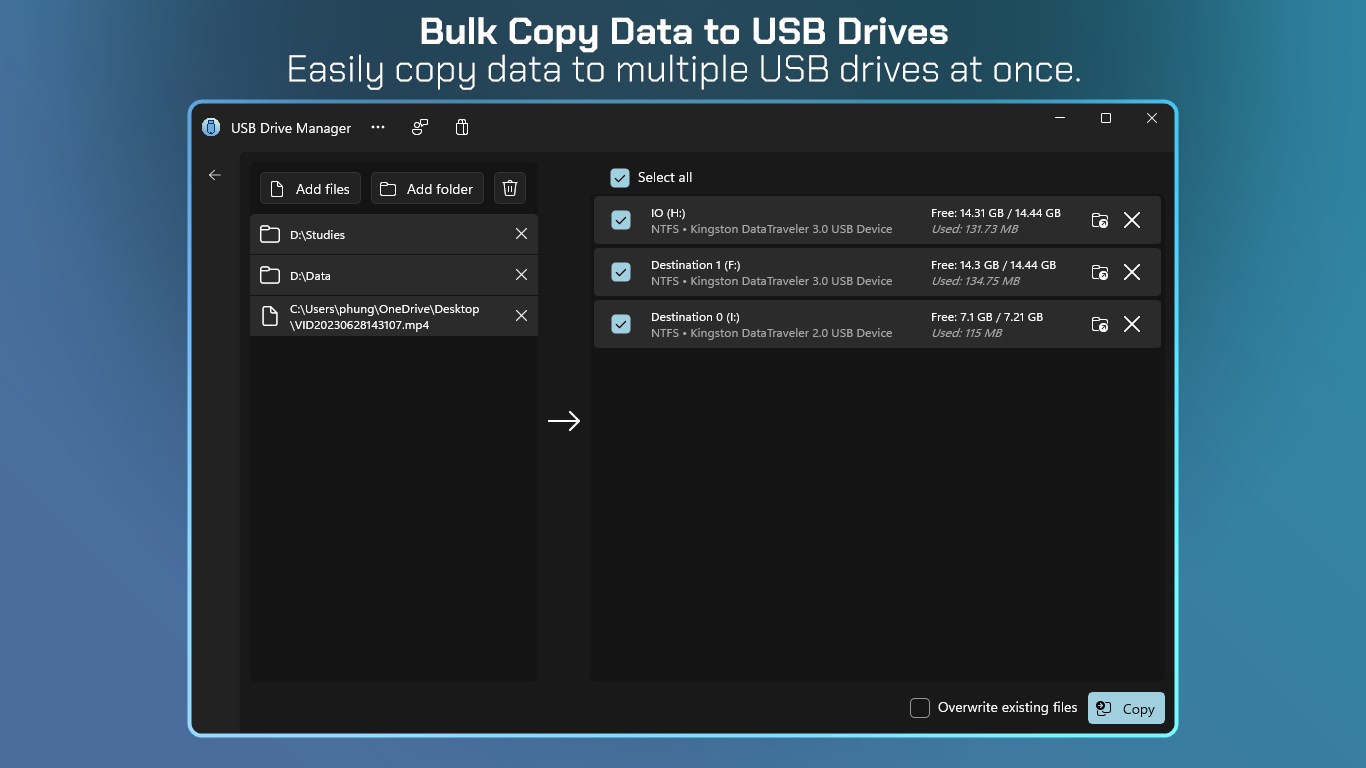Uncheck the Destination 1 (F:) checkbox
1366x768 pixels.
point(621,272)
